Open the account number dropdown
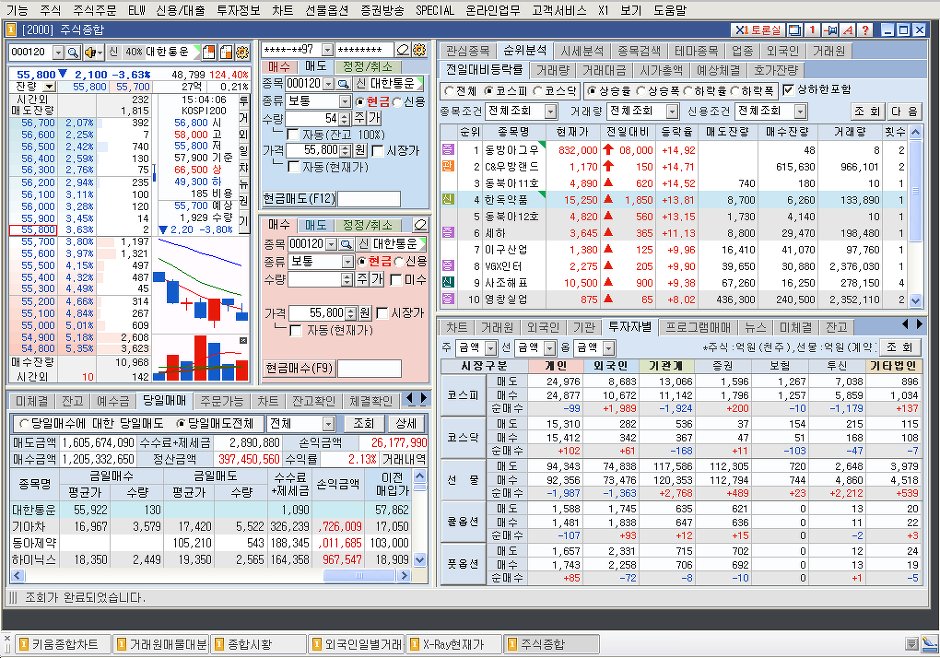The image size is (940, 658). [x=327, y=50]
